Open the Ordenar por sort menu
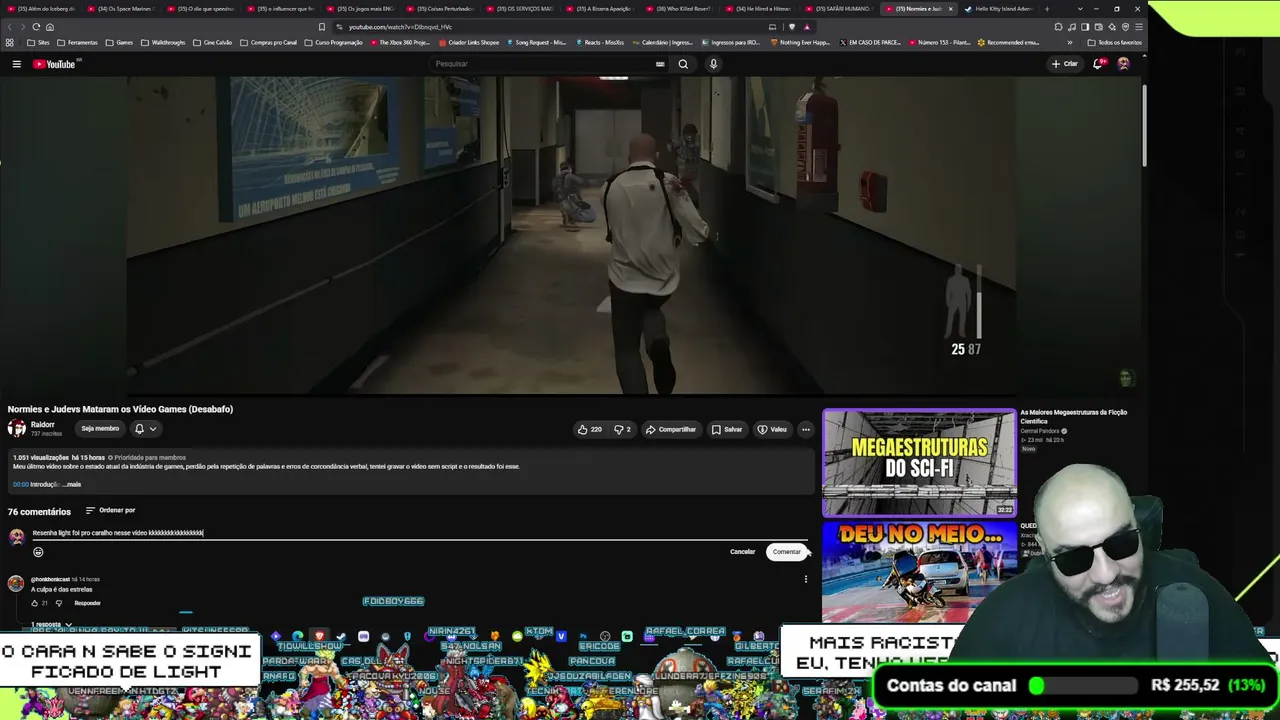Screen dimensions: 1280x720 click(110, 511)
